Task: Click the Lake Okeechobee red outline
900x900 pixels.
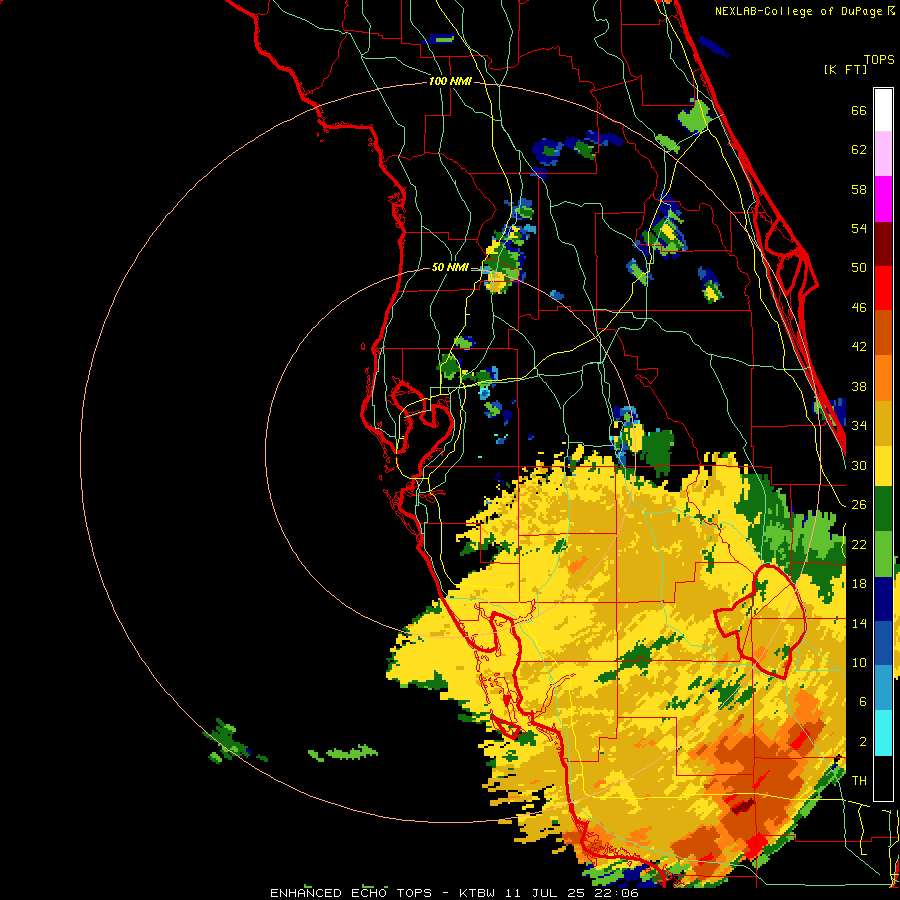Action: [761, 620]
